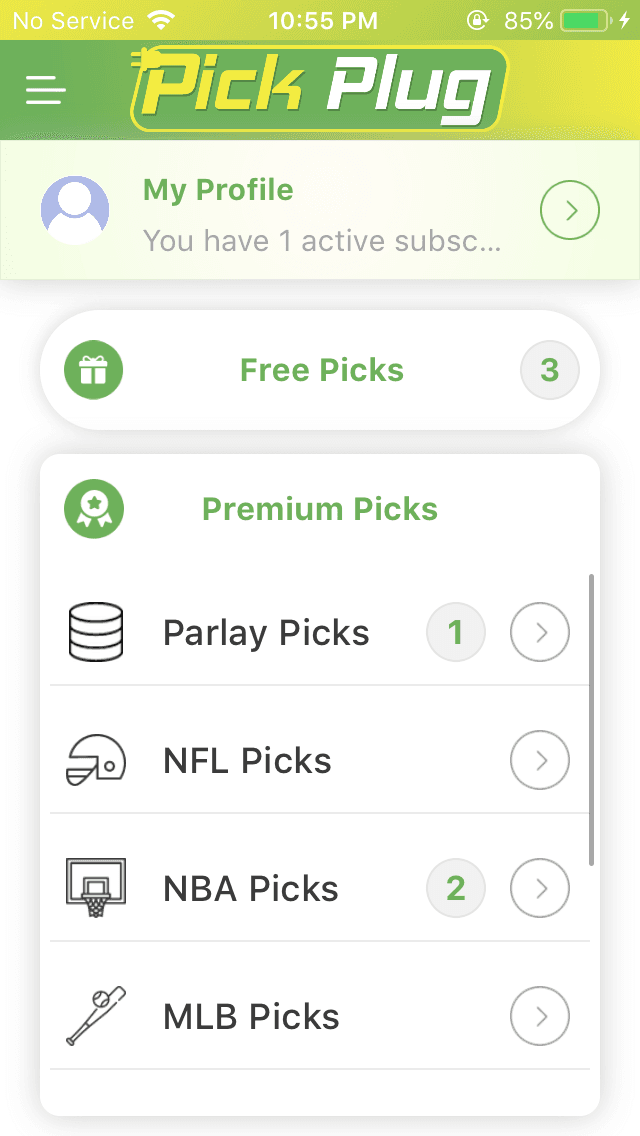Tap the Free Picks gift icon
Viewport: 640px width, 1136px height.
(x=93, y=370)
